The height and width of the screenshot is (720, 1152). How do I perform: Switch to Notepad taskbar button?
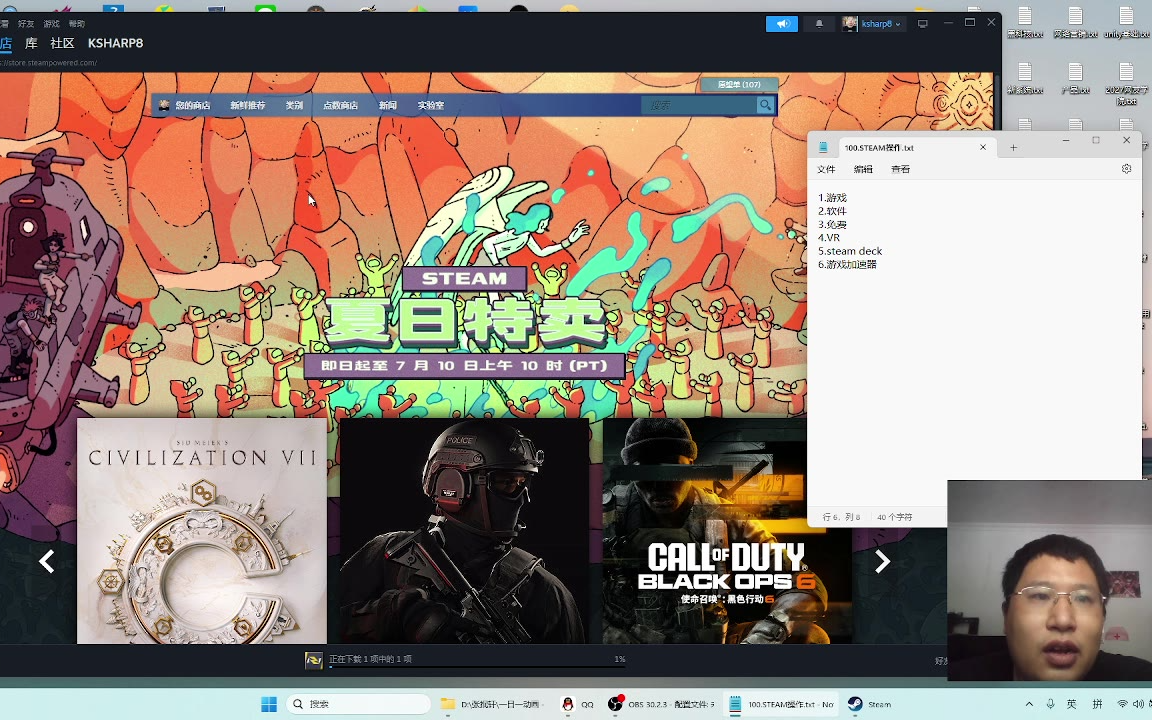pyautogui.click(x=780, y=704)
